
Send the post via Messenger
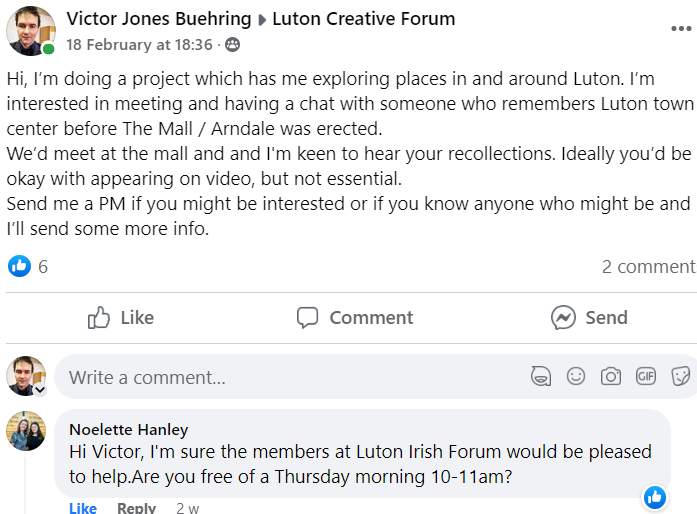click(x=589, y=318)
